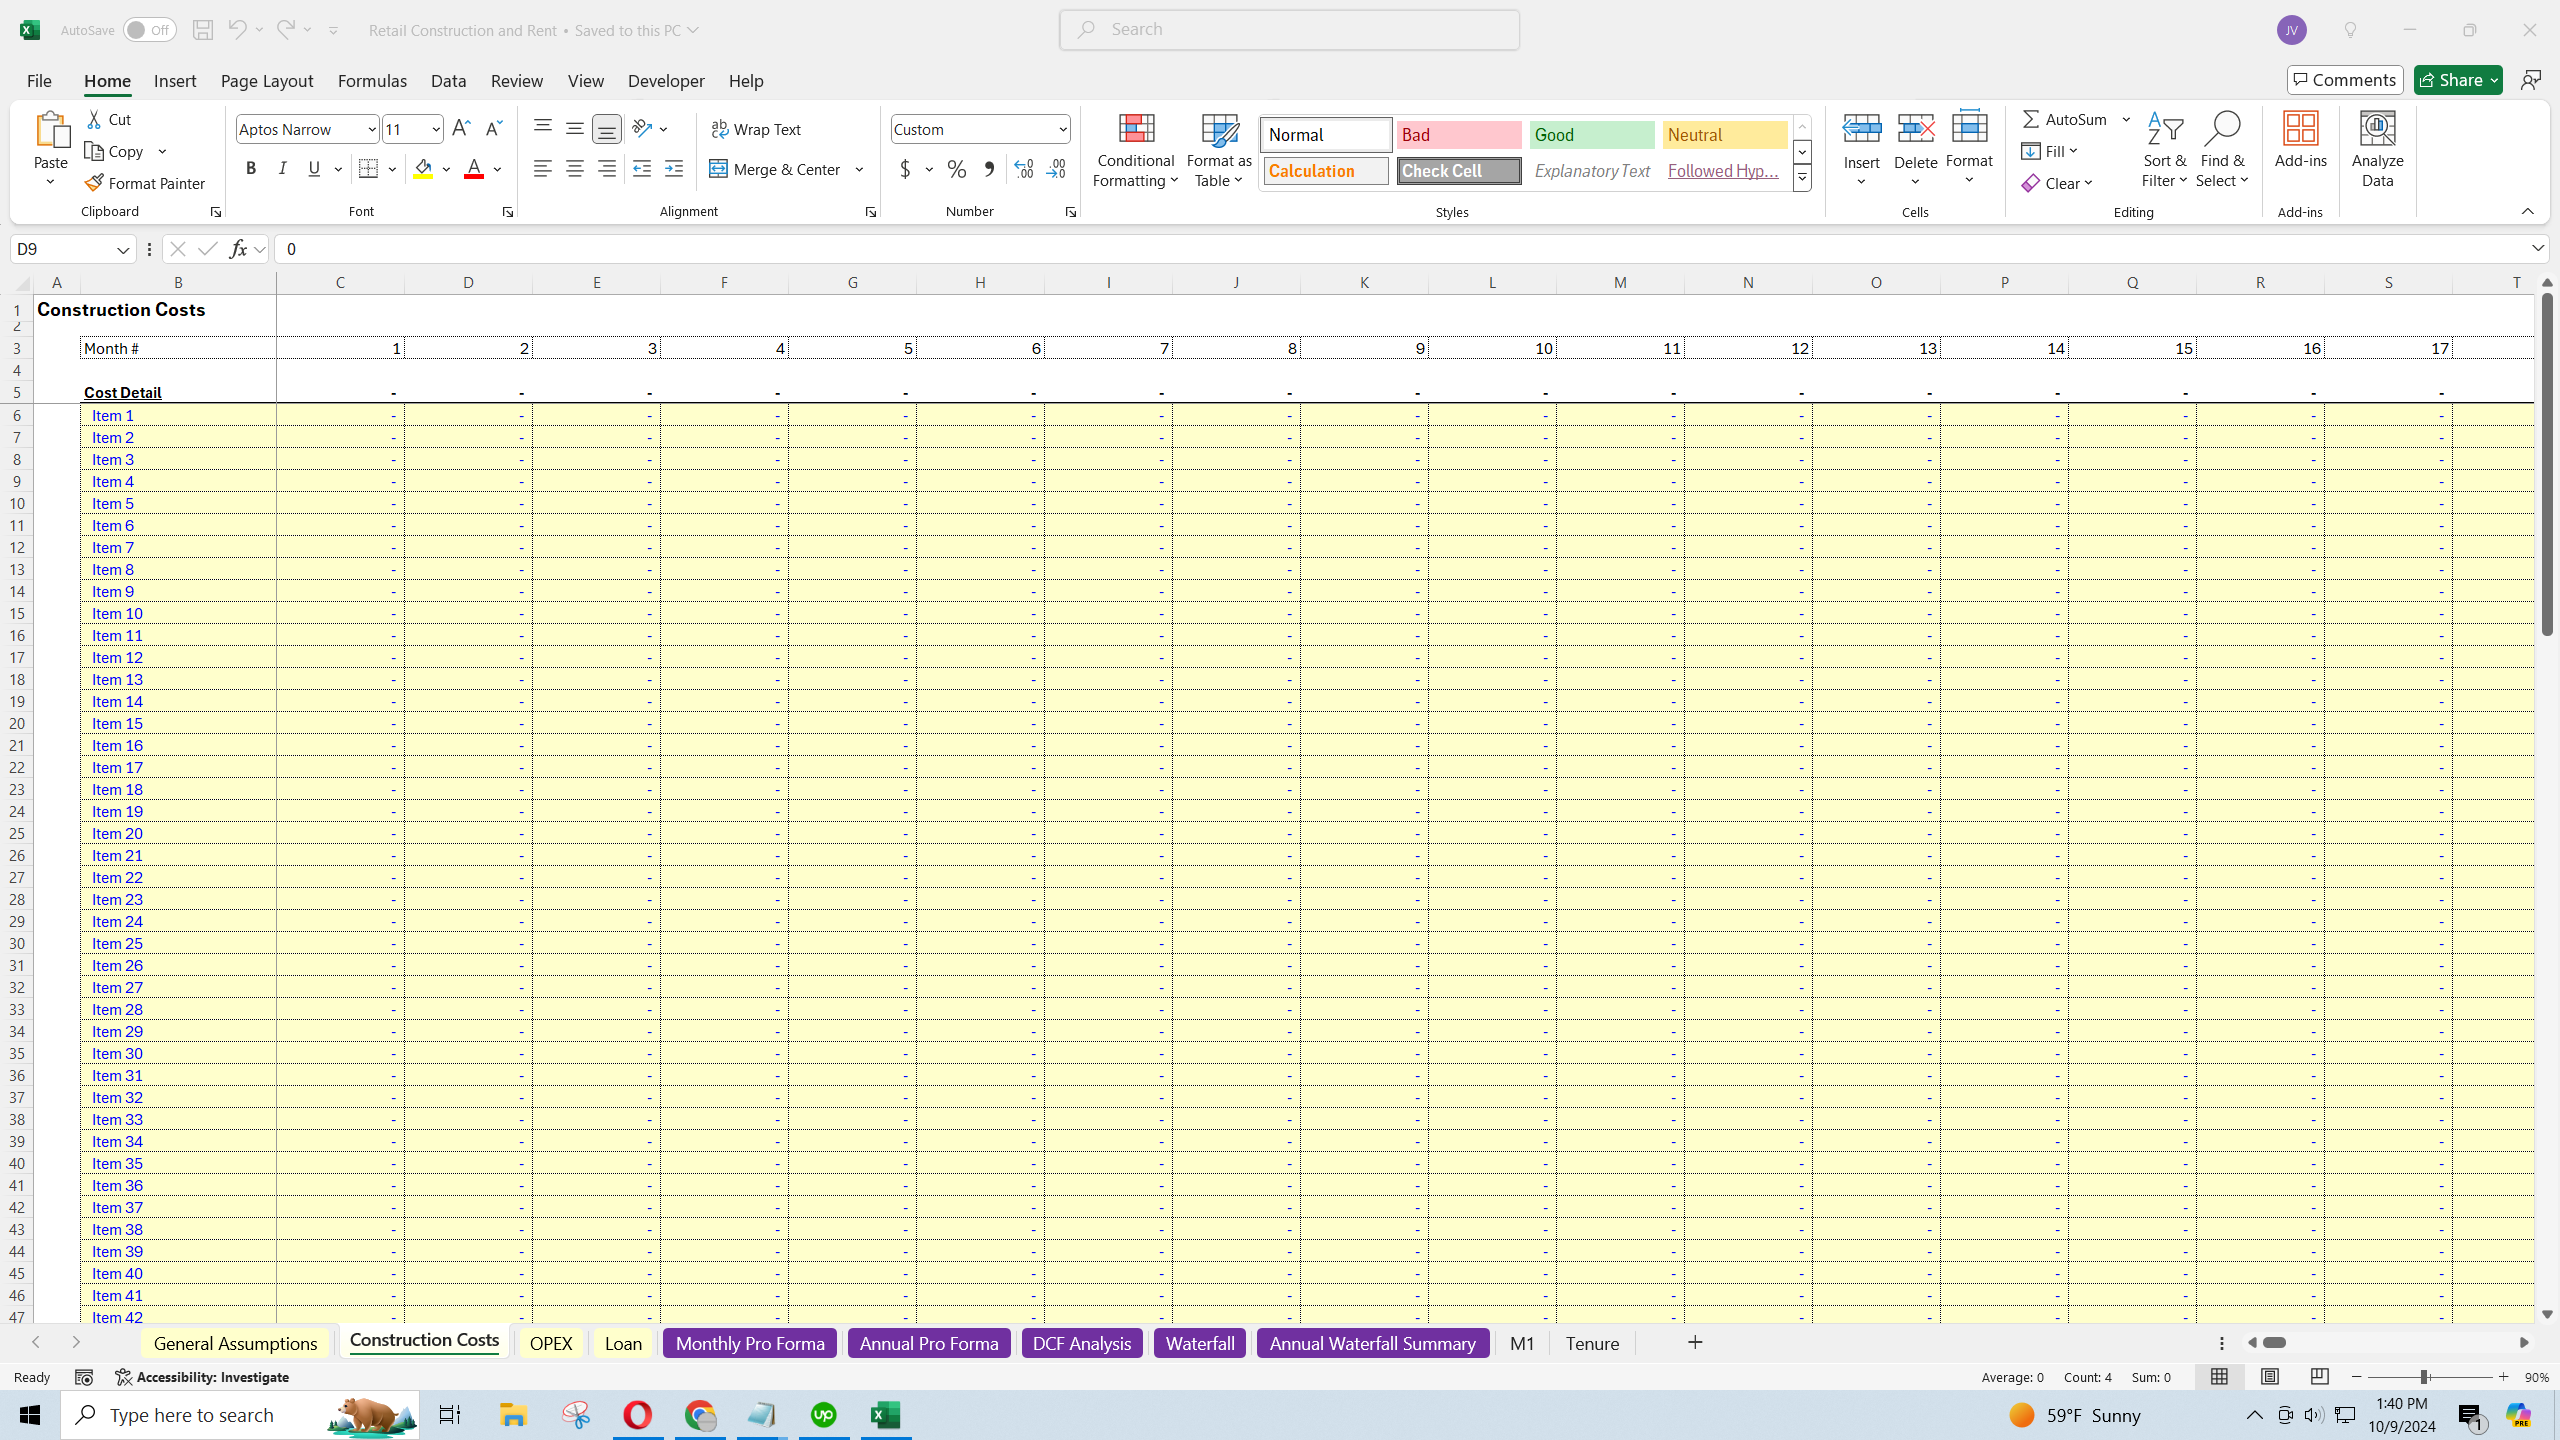Decrease font size with smaller A icon
2560x1440 pixels.
click(x=493, y=129)
